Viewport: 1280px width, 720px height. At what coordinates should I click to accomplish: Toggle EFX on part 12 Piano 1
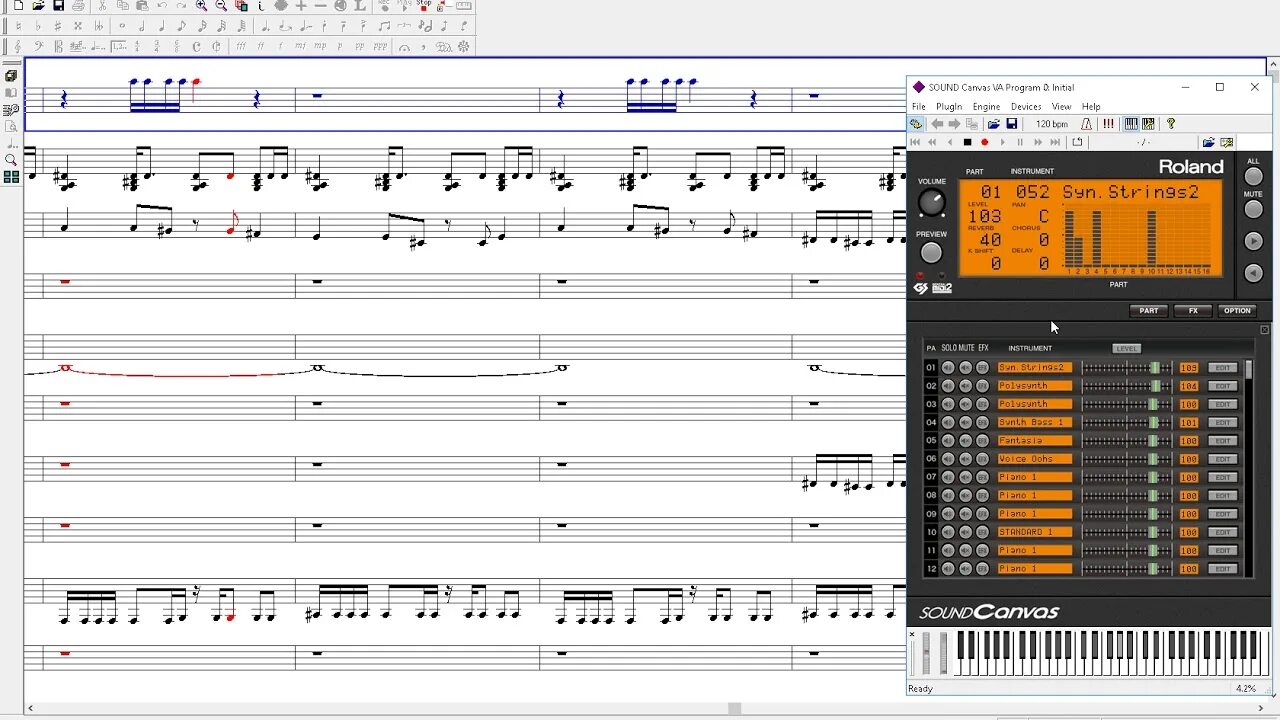982,569
